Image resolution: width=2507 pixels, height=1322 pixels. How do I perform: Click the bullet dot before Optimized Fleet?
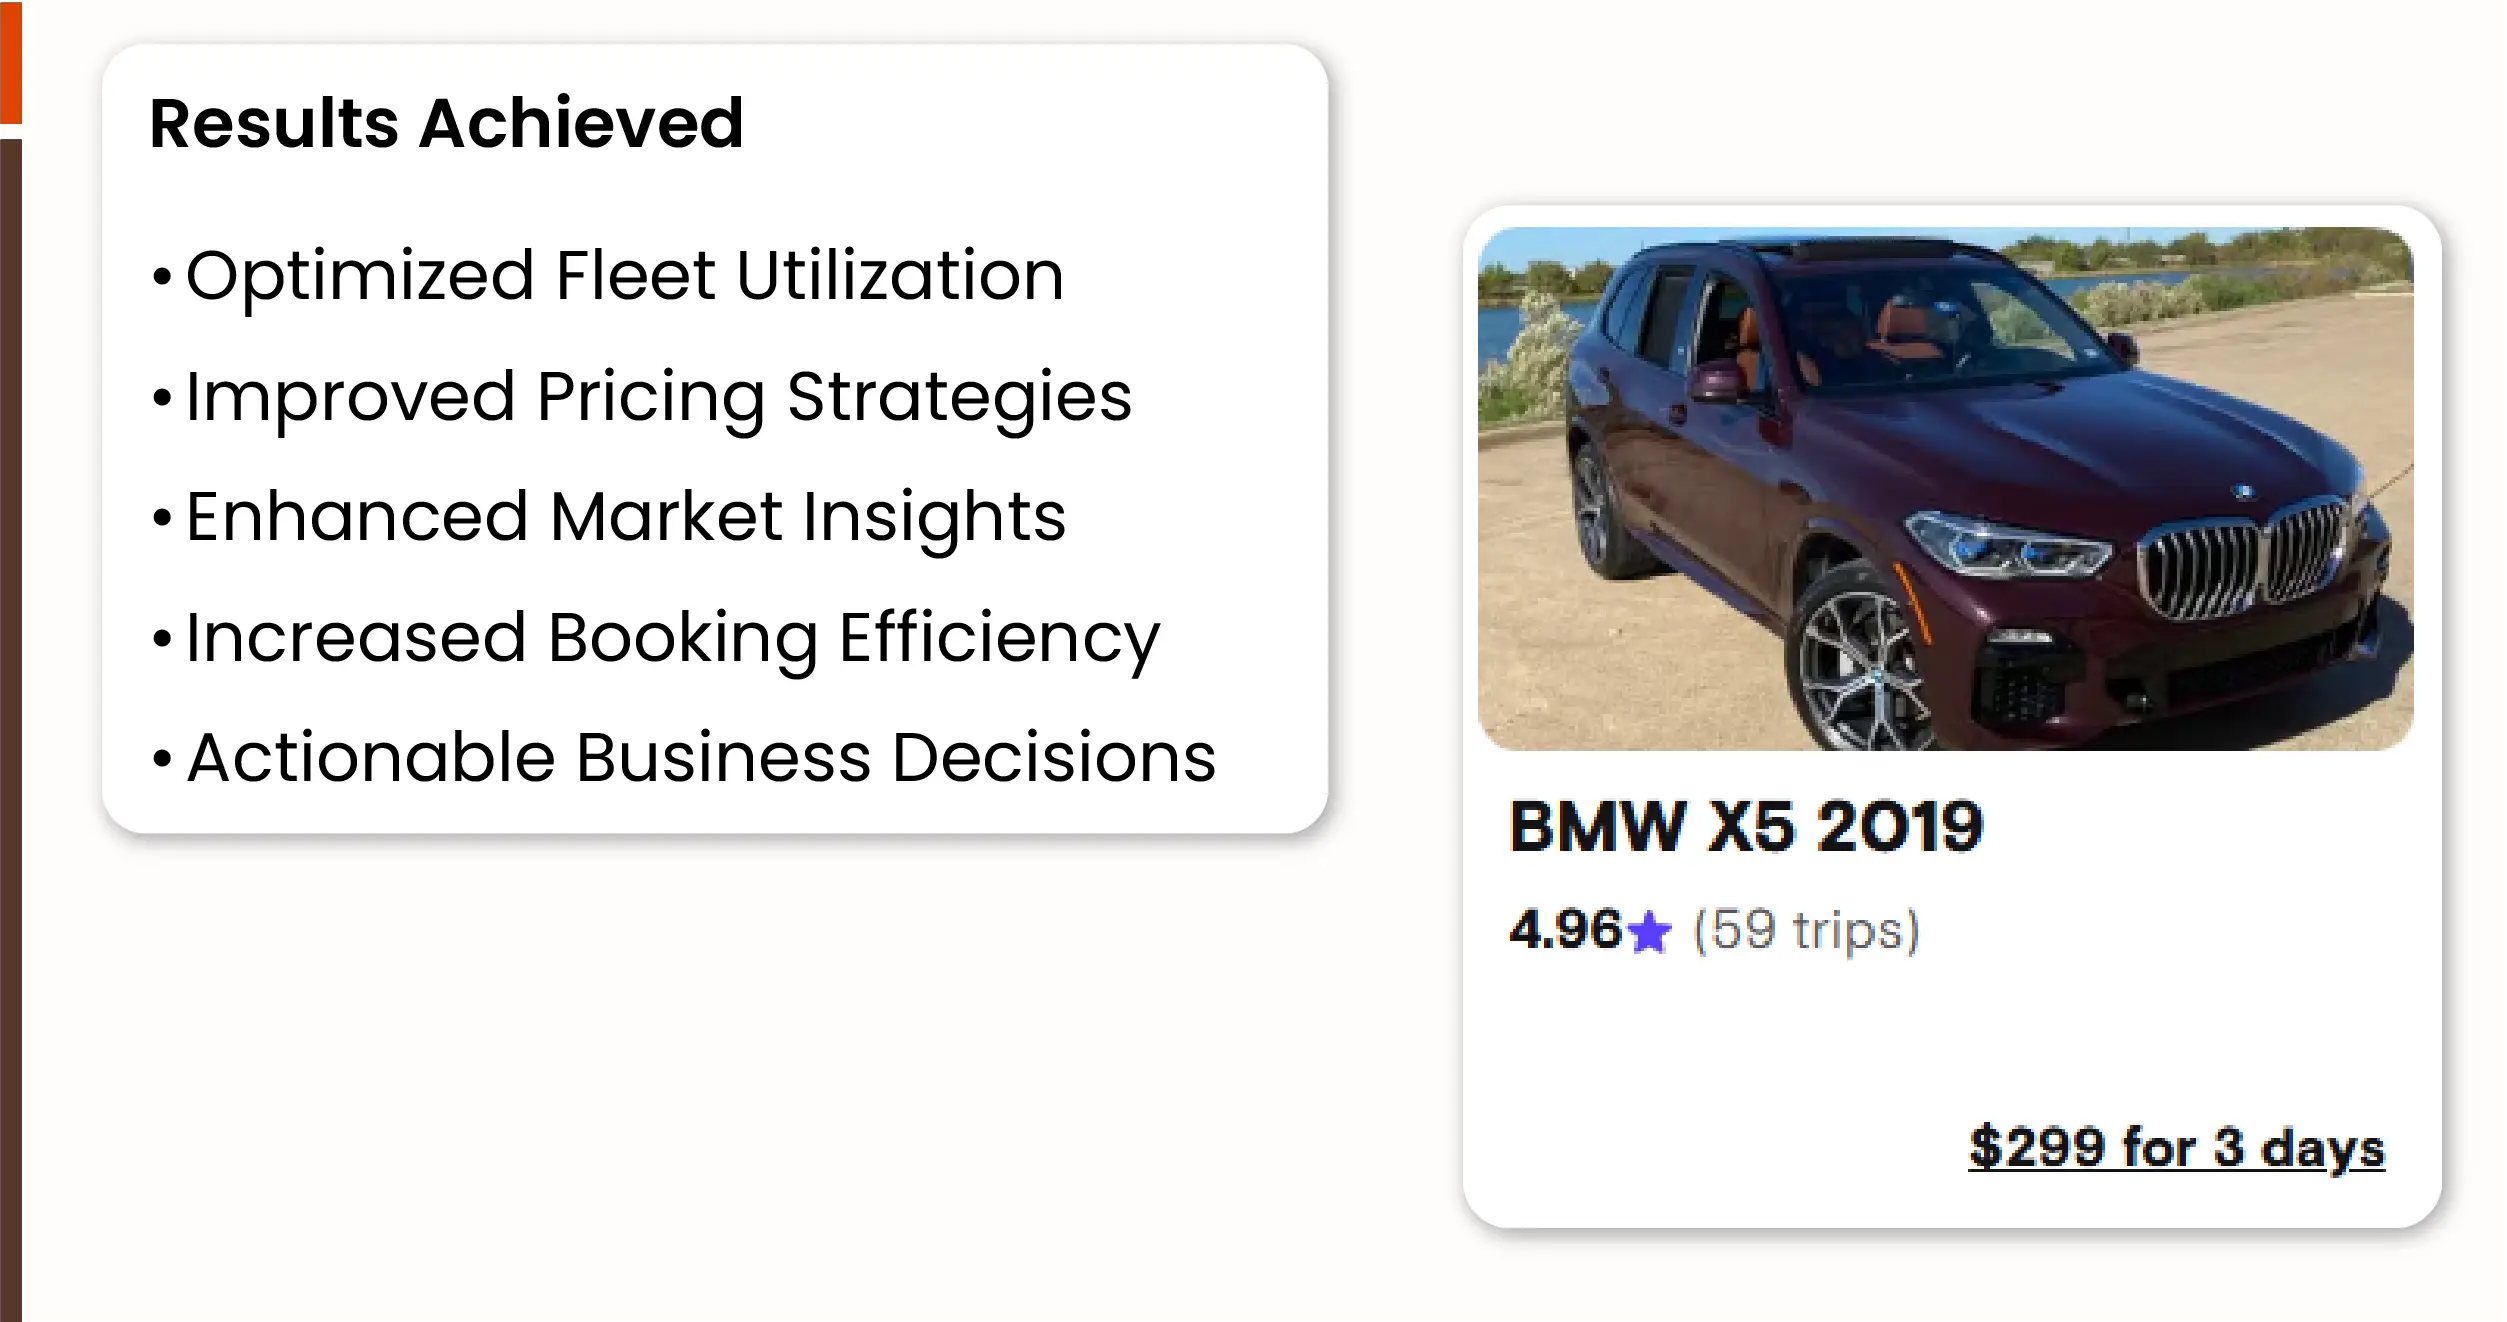click(x=161, y=277)
